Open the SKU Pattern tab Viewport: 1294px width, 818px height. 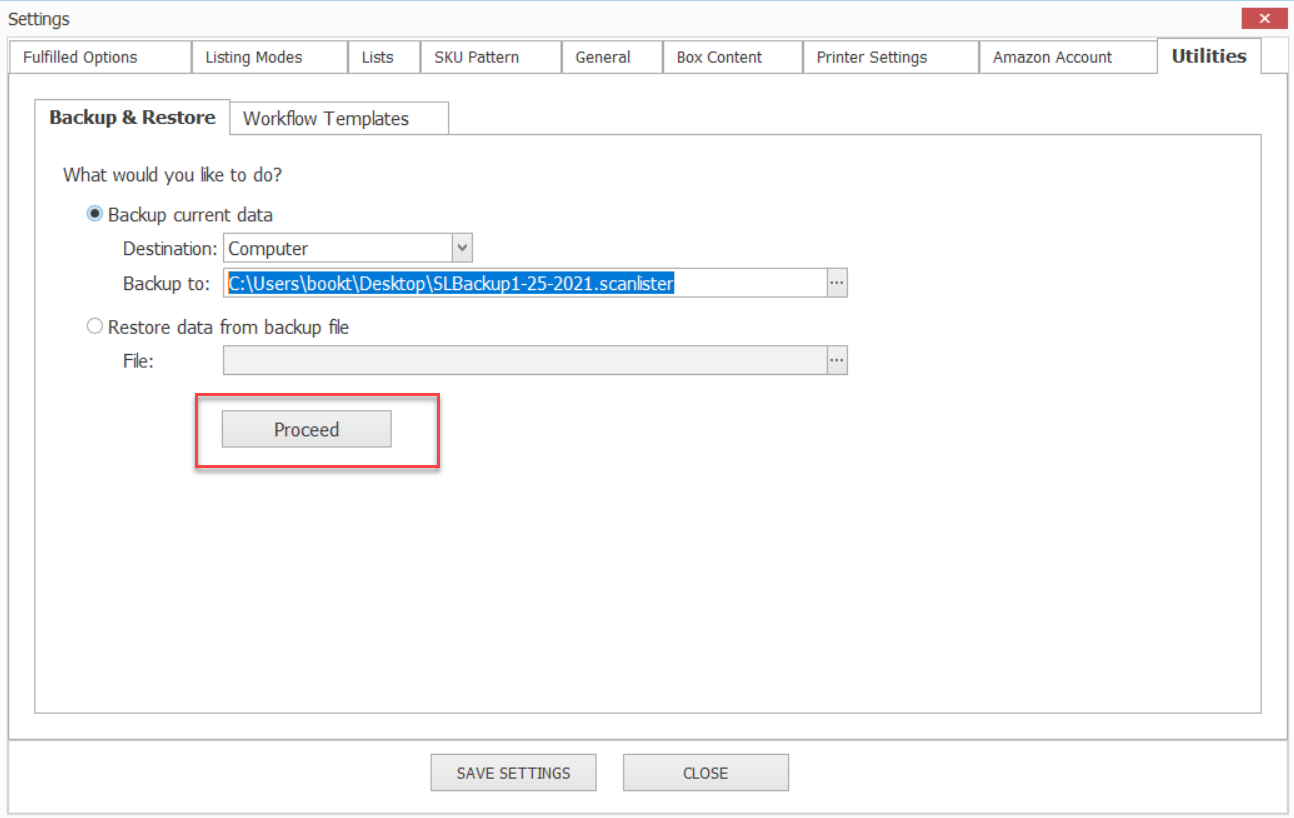[x=476, y=57]
